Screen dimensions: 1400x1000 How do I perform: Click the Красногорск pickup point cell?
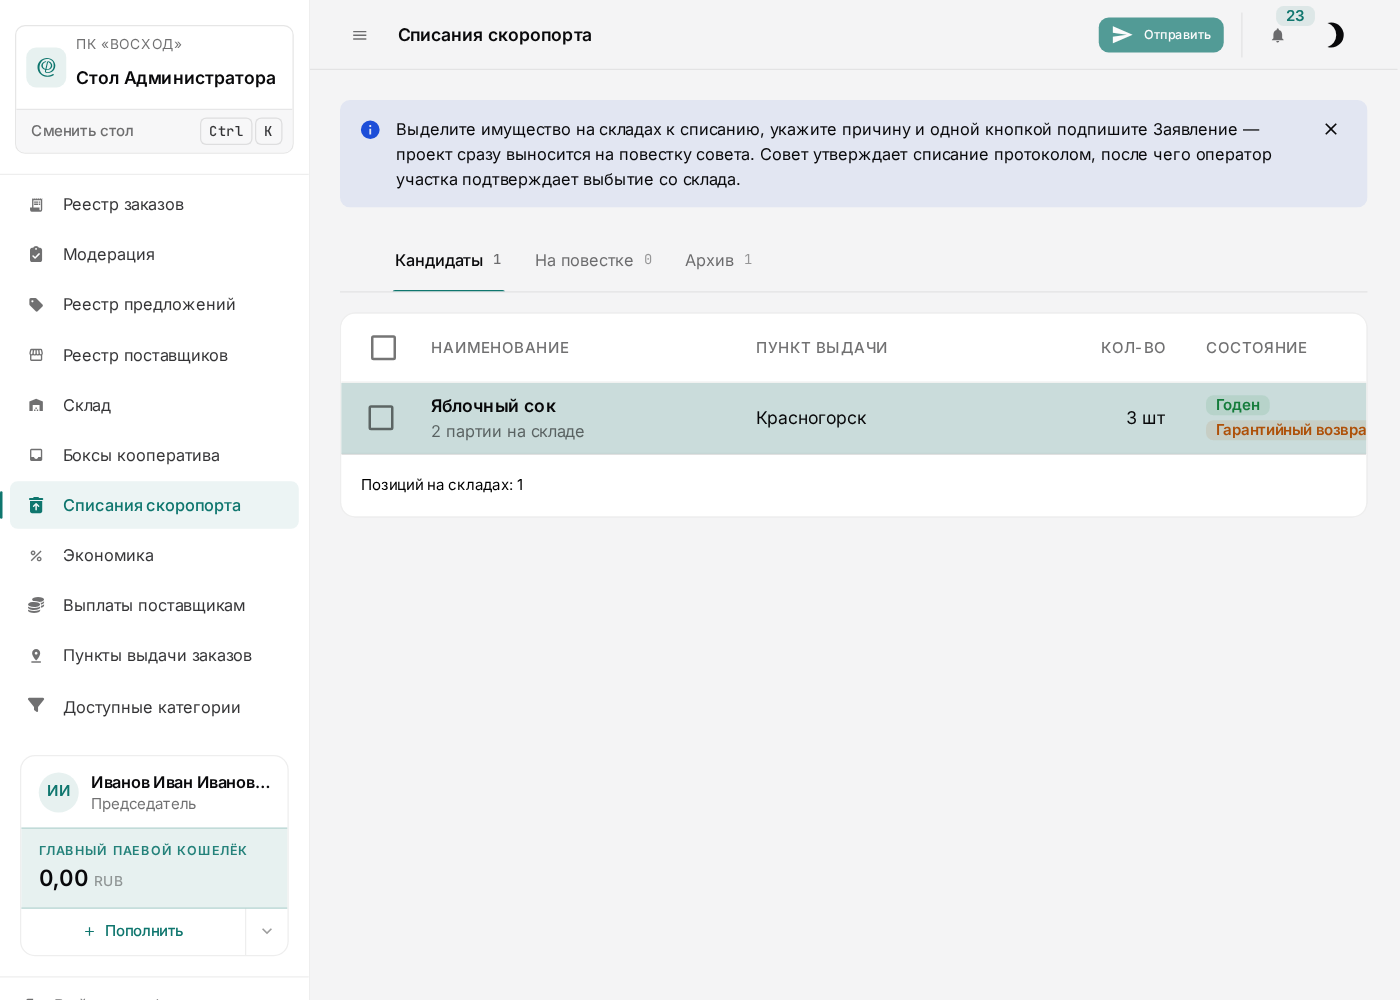pos(811,418)
